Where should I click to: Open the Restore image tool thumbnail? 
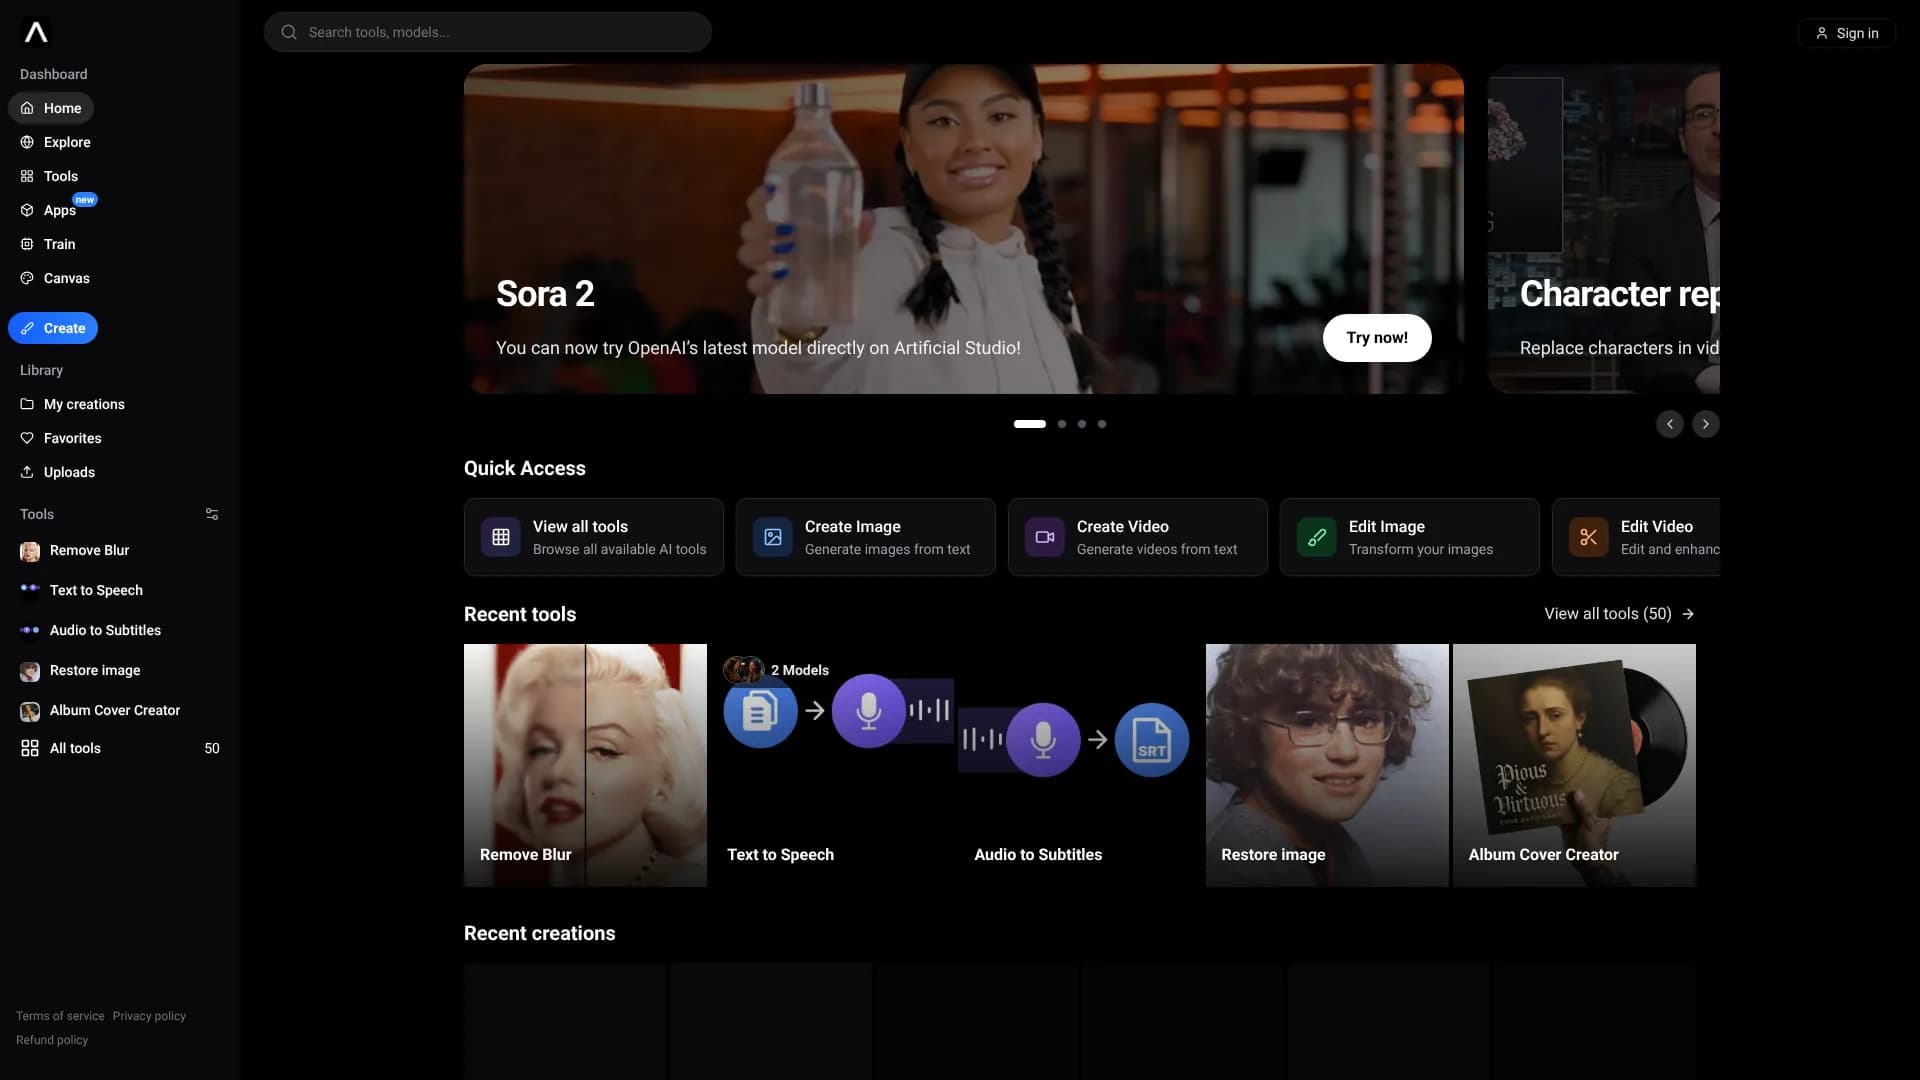[1327, 765]
